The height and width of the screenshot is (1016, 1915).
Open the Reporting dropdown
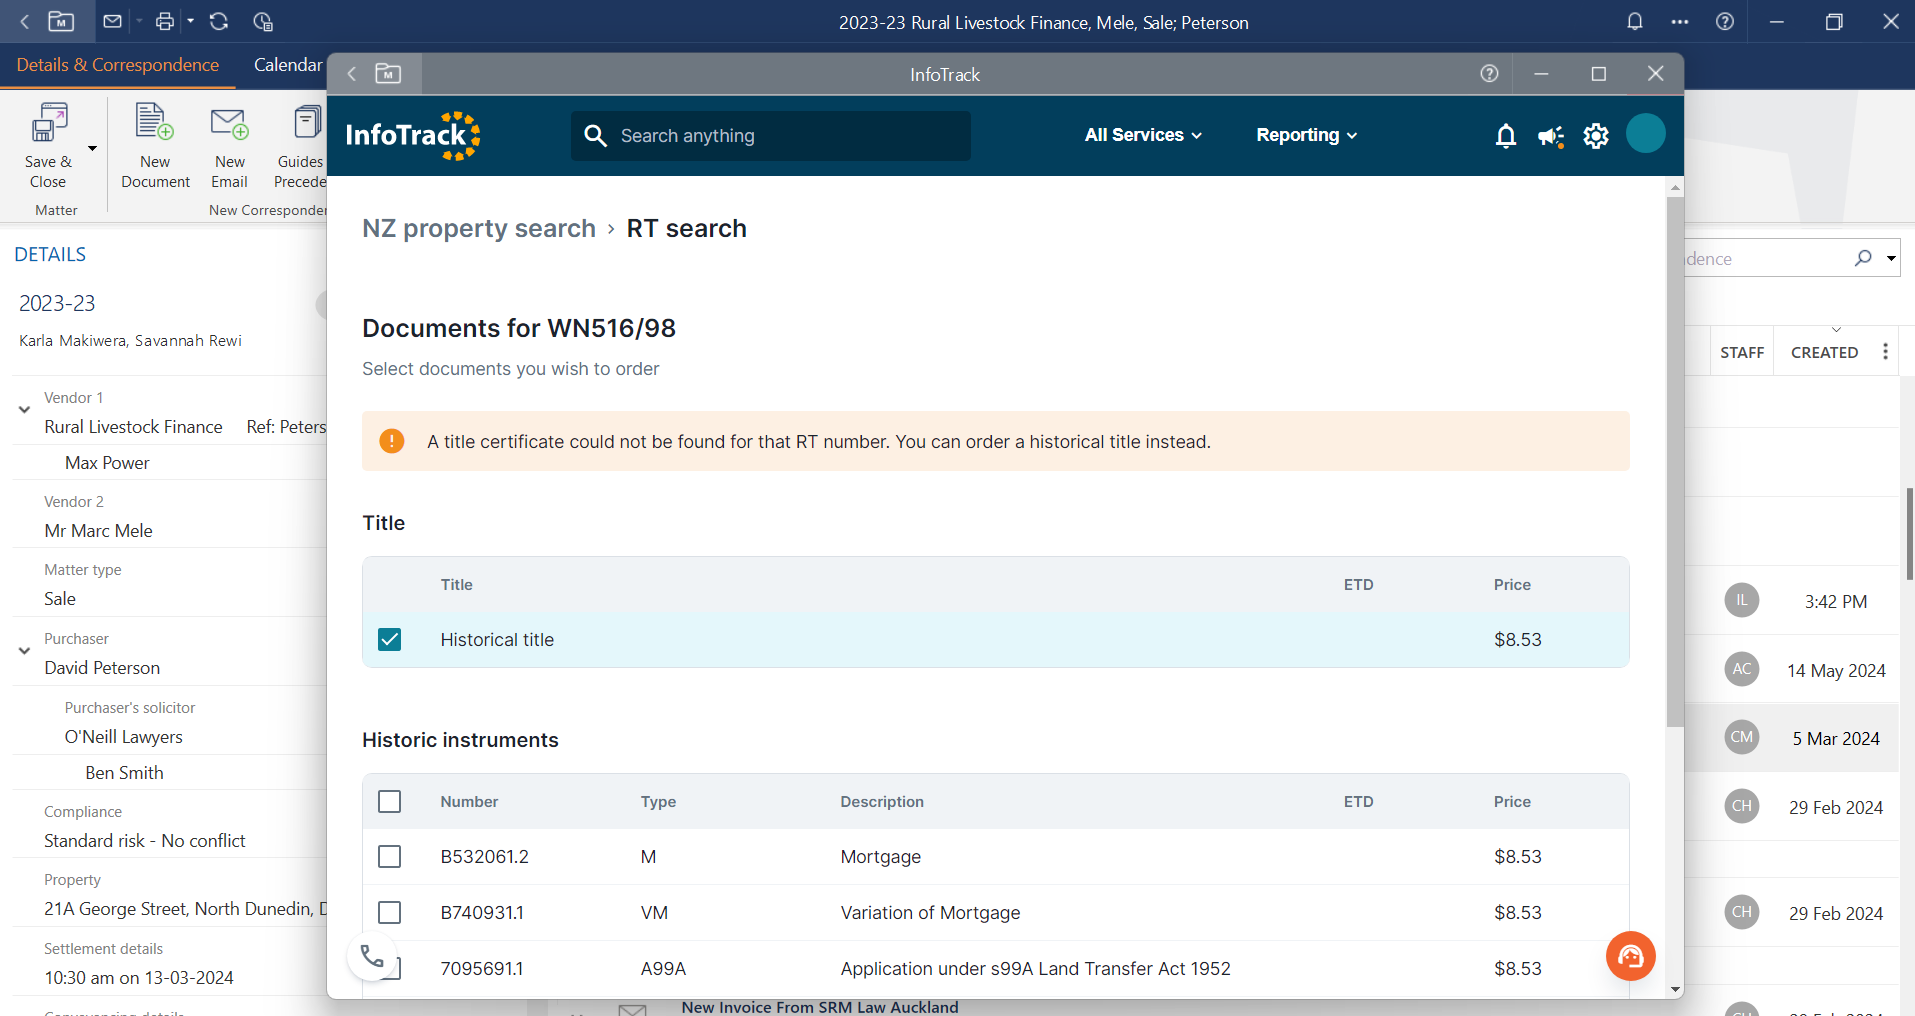(x=1305, y=135)
